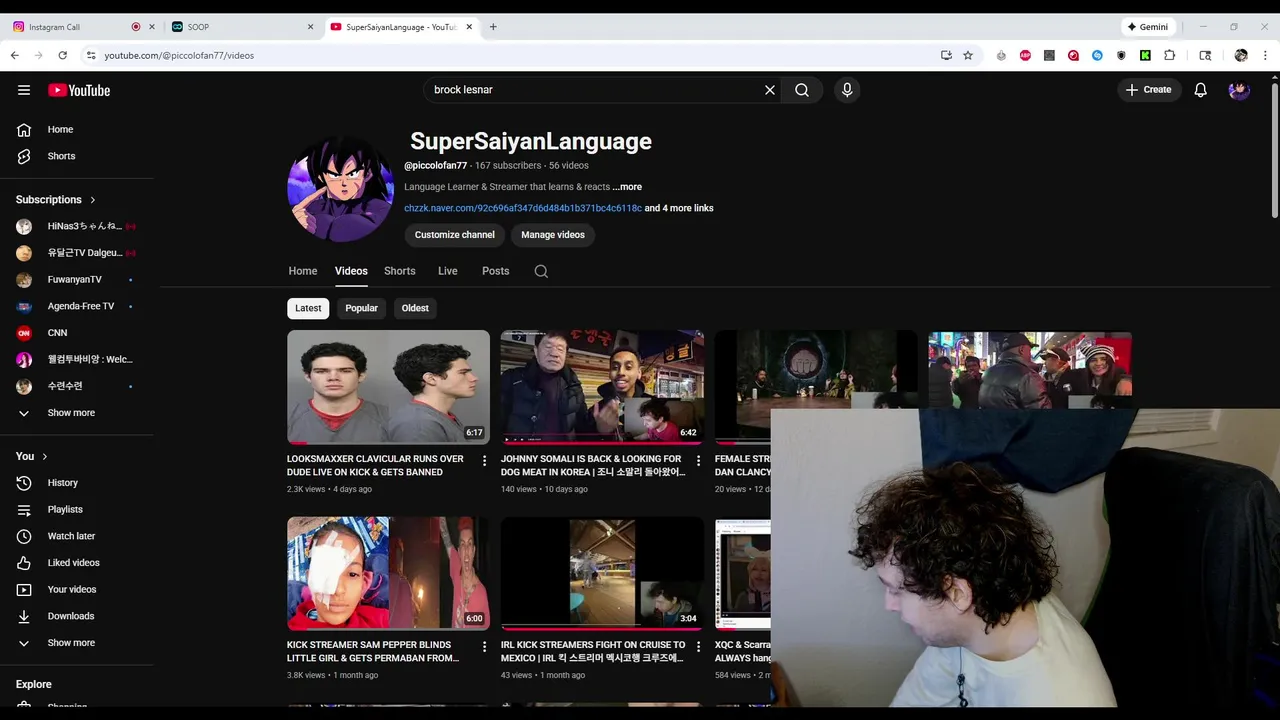Switch to the SOOP browser tab

coord(235,27)
